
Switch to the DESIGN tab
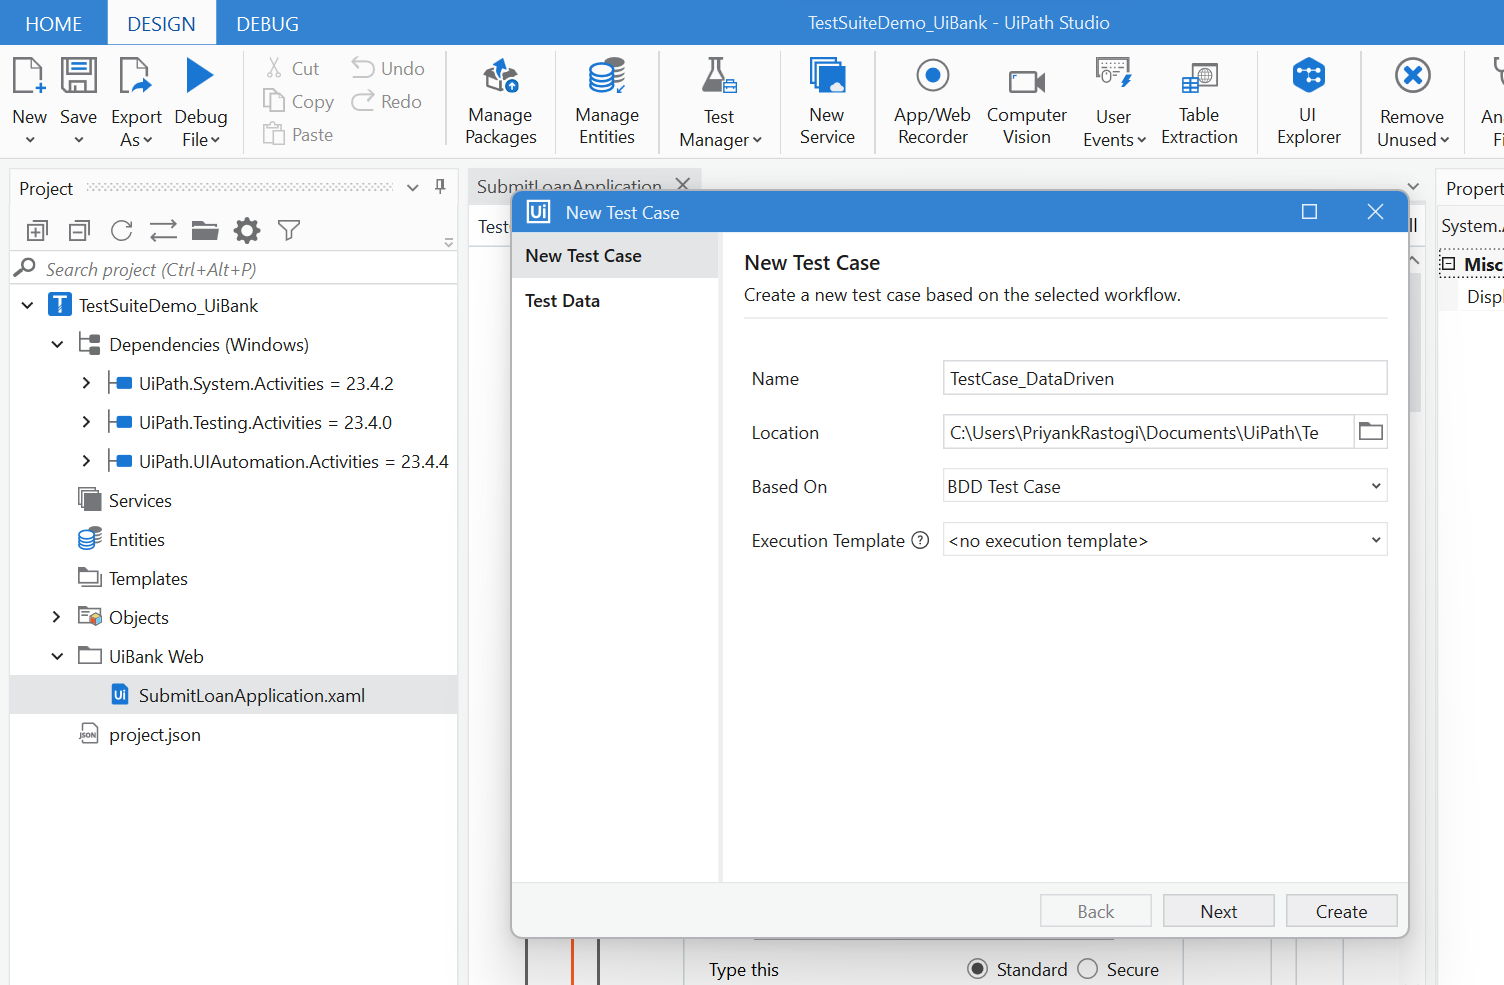[161, 23]
